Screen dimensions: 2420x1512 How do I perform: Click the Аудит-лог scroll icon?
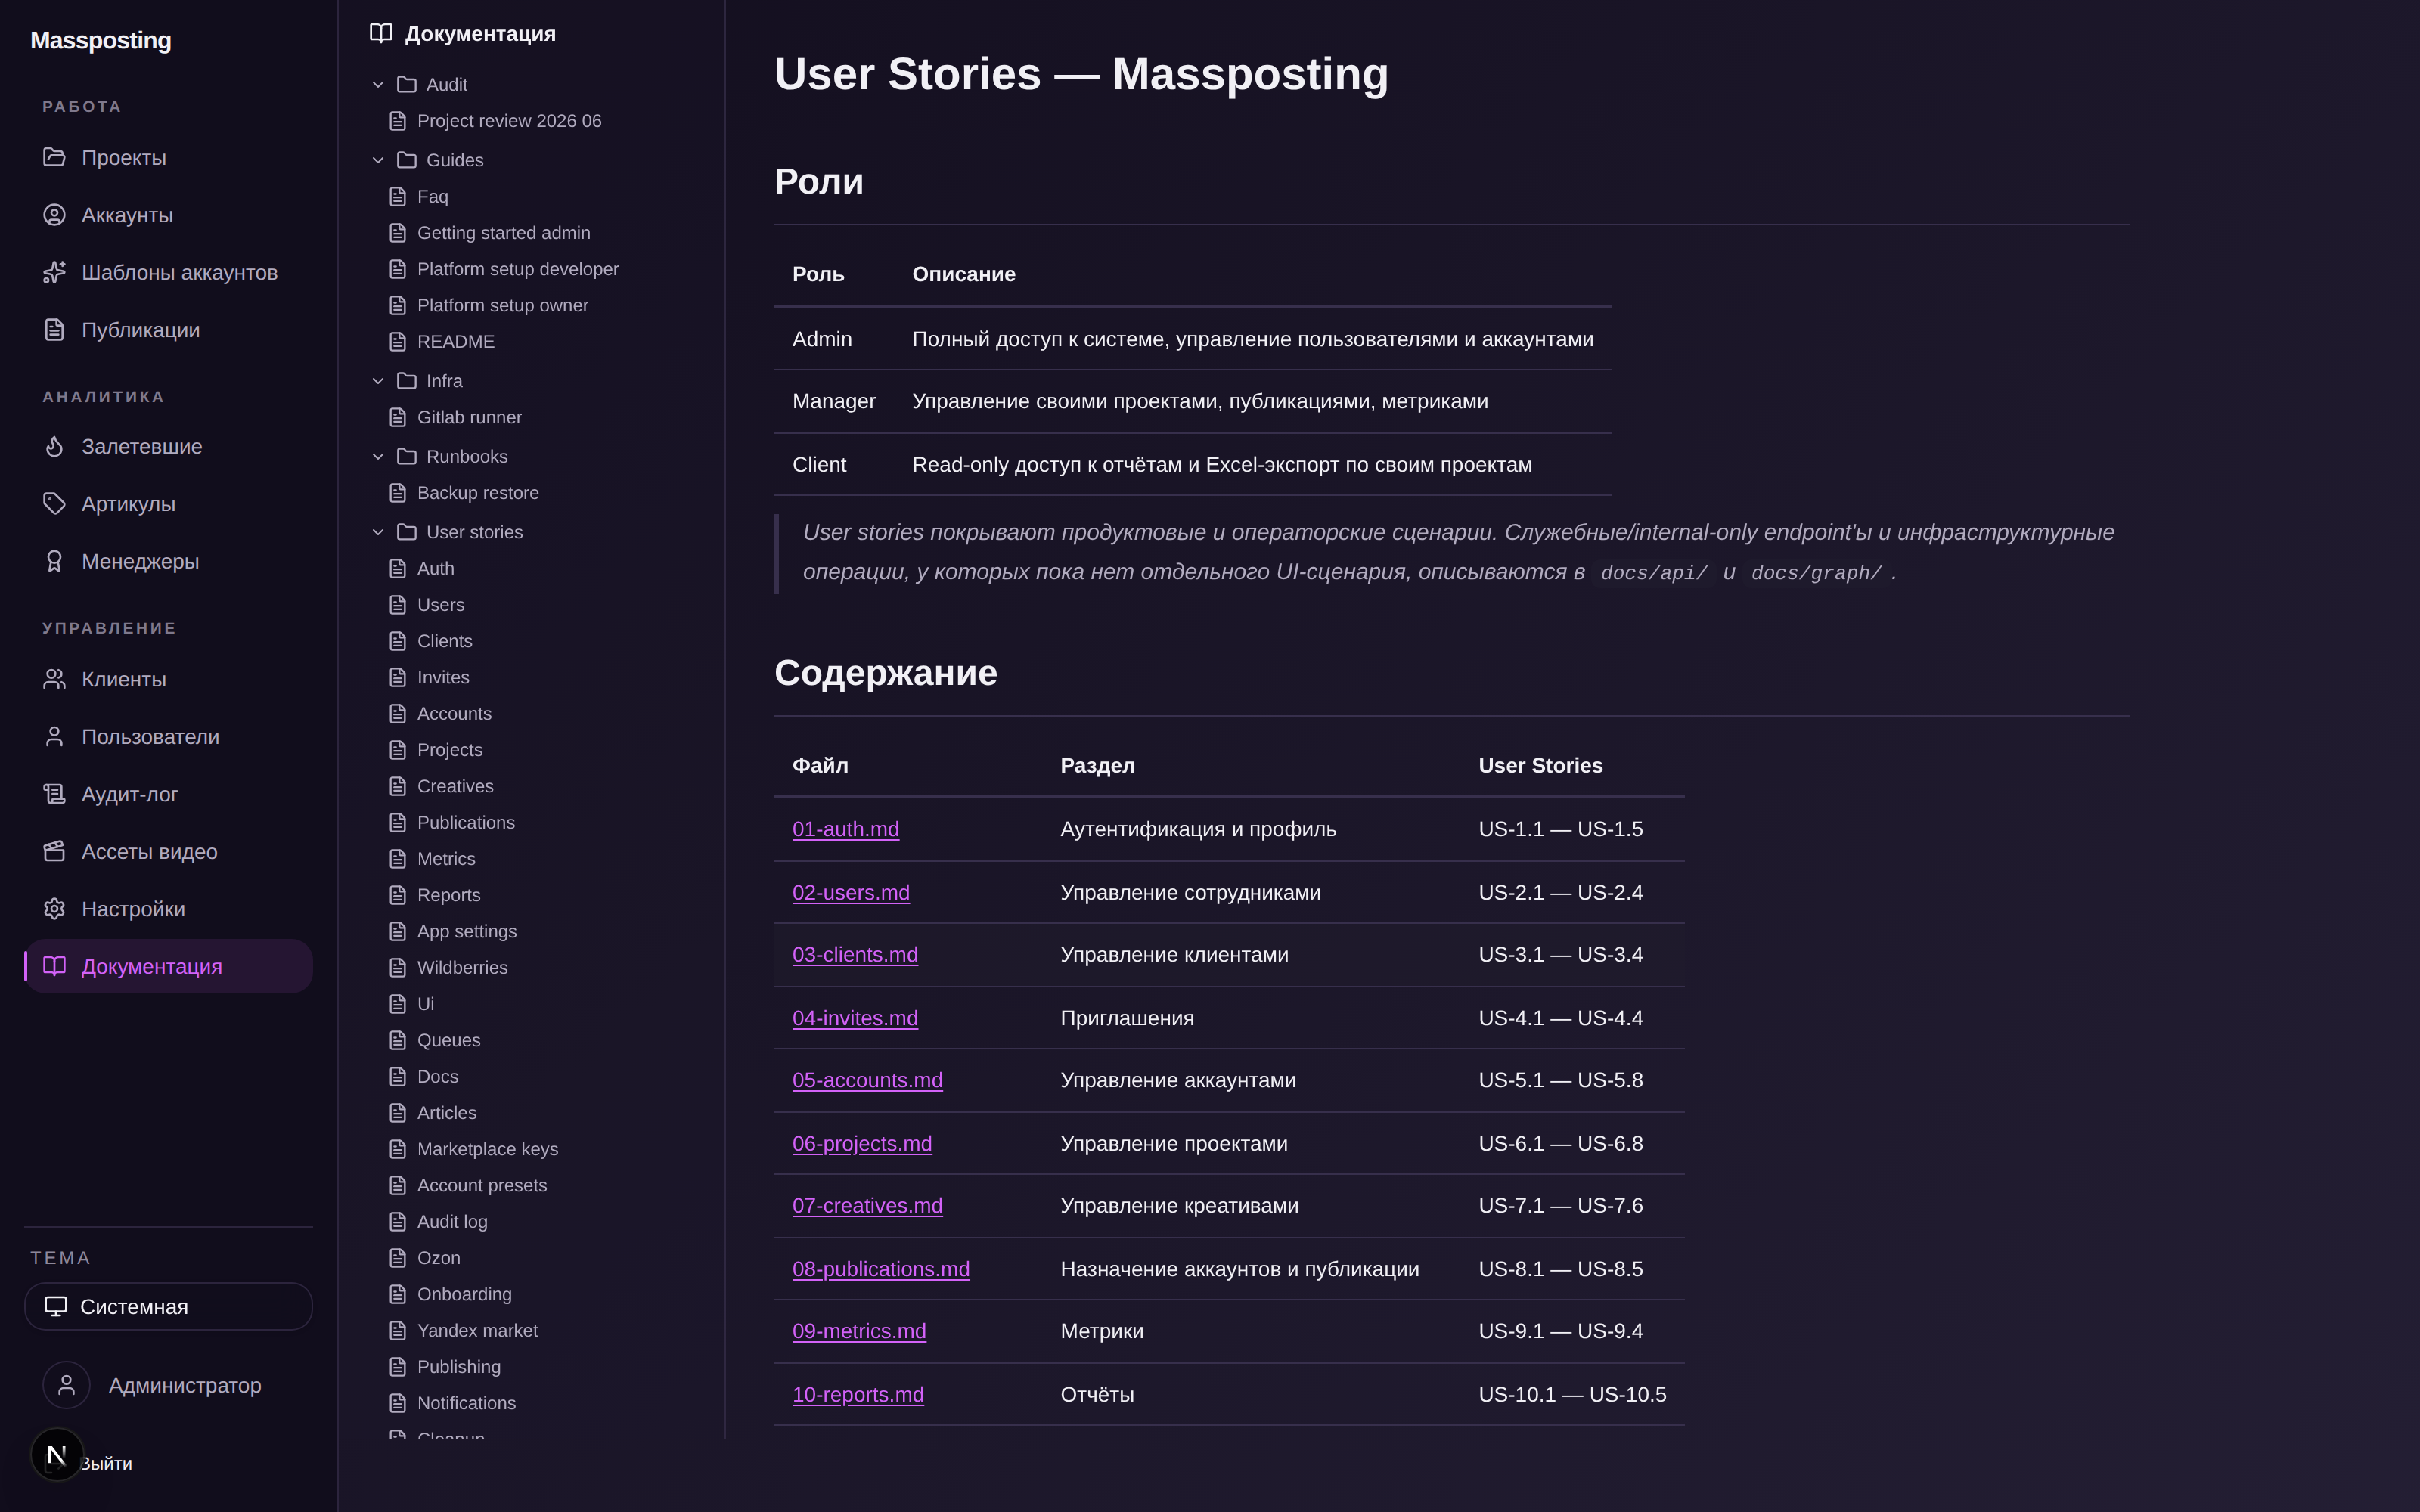[x=54, y=794]
